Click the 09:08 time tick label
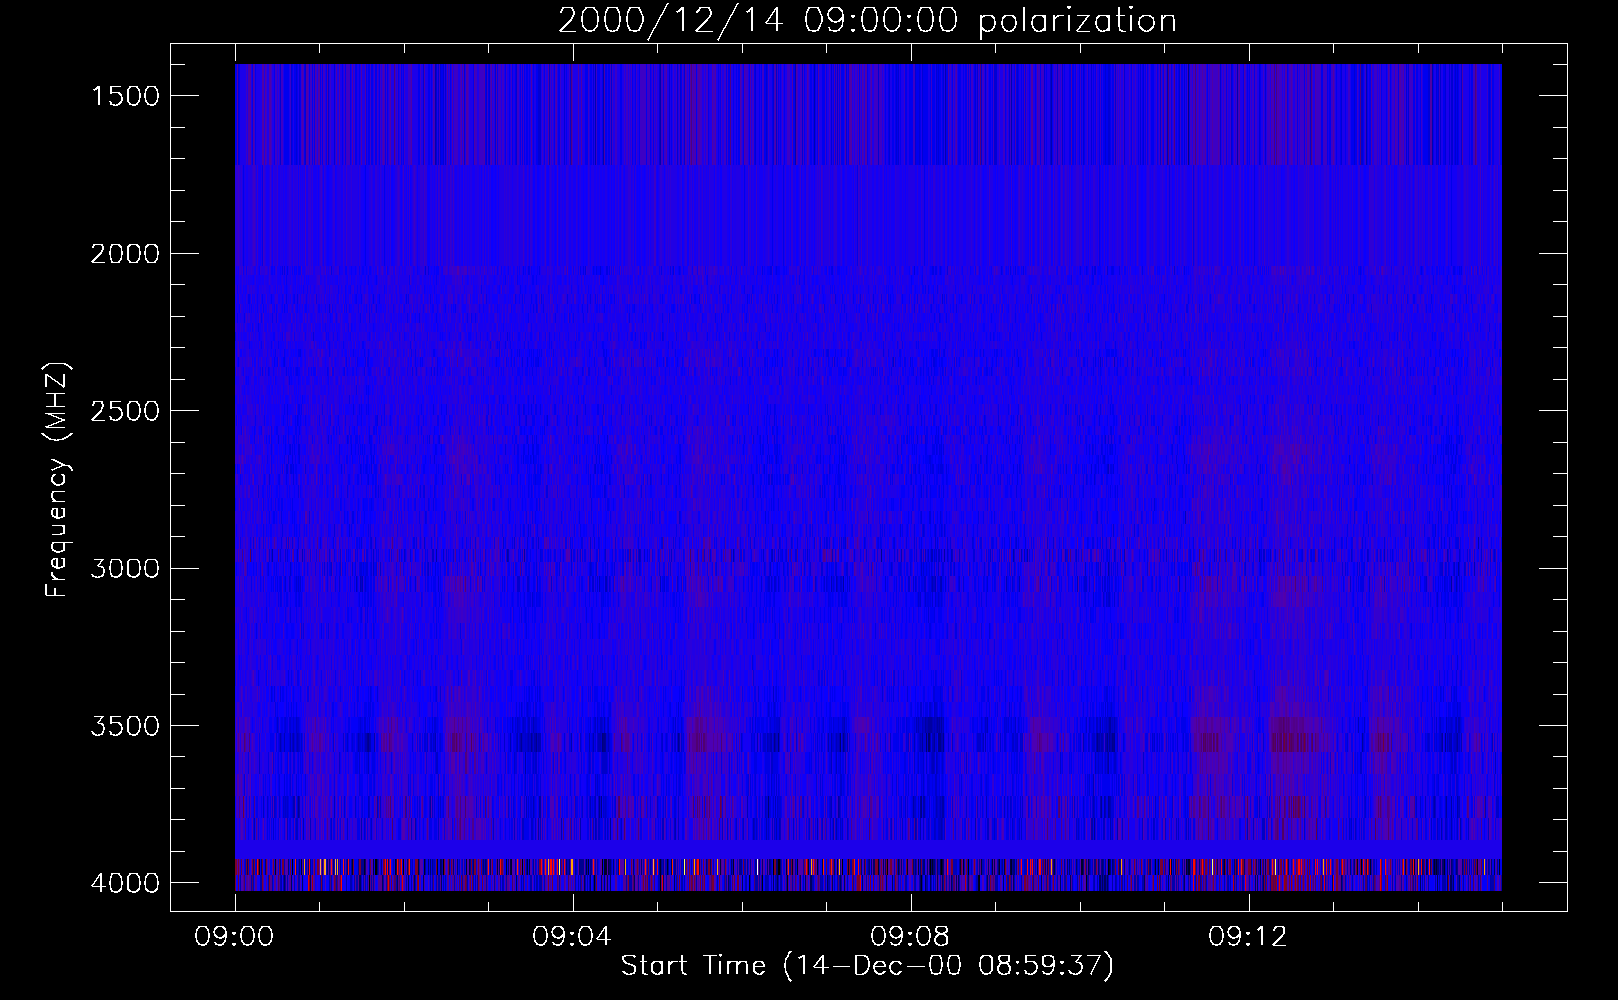1618x1000 pixels. (x=911, y=937)
